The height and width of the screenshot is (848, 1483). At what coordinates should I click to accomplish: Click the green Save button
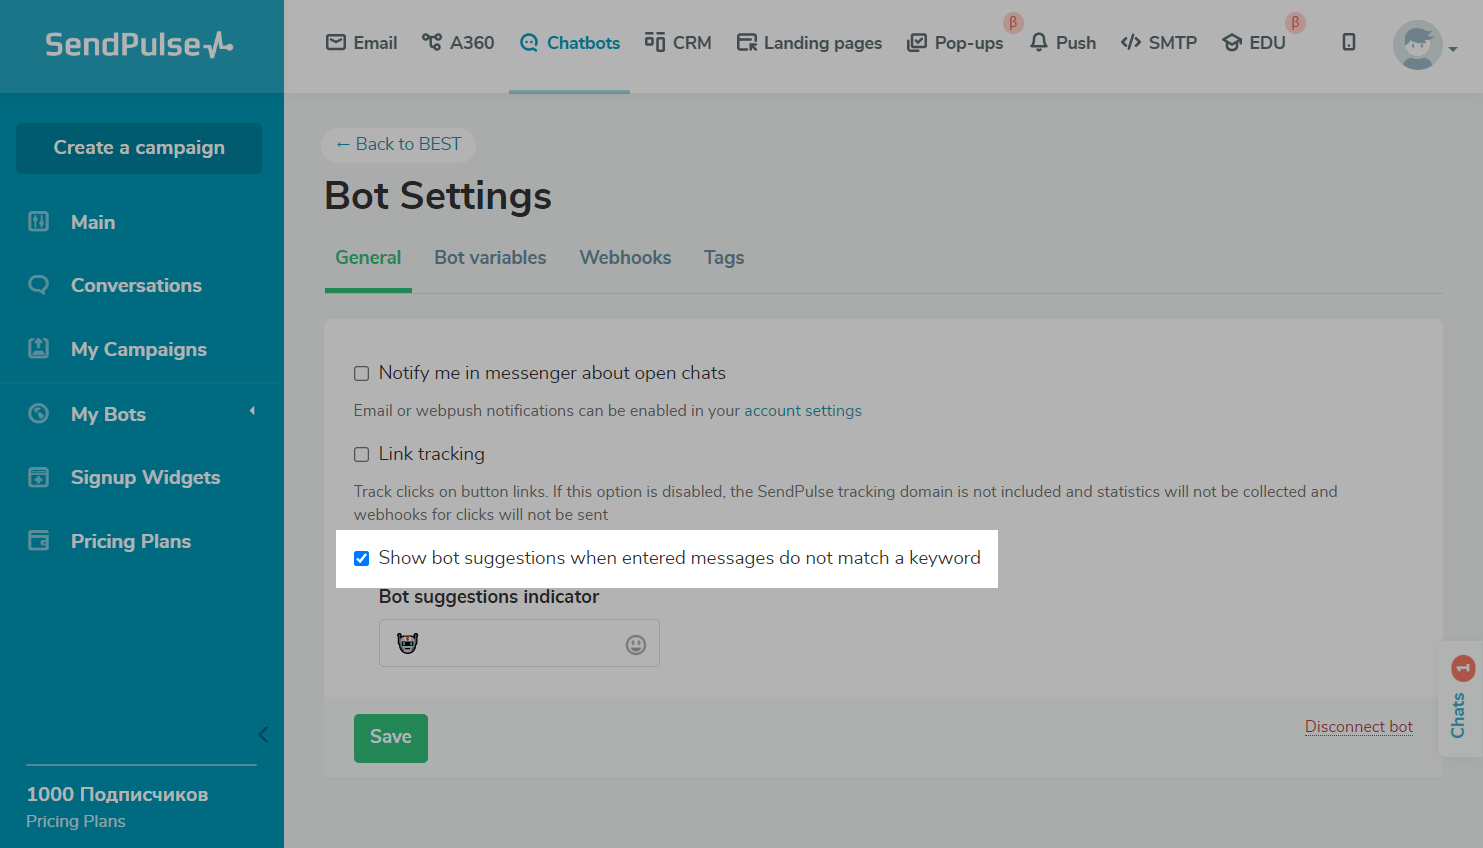click(x=391, y=738)
